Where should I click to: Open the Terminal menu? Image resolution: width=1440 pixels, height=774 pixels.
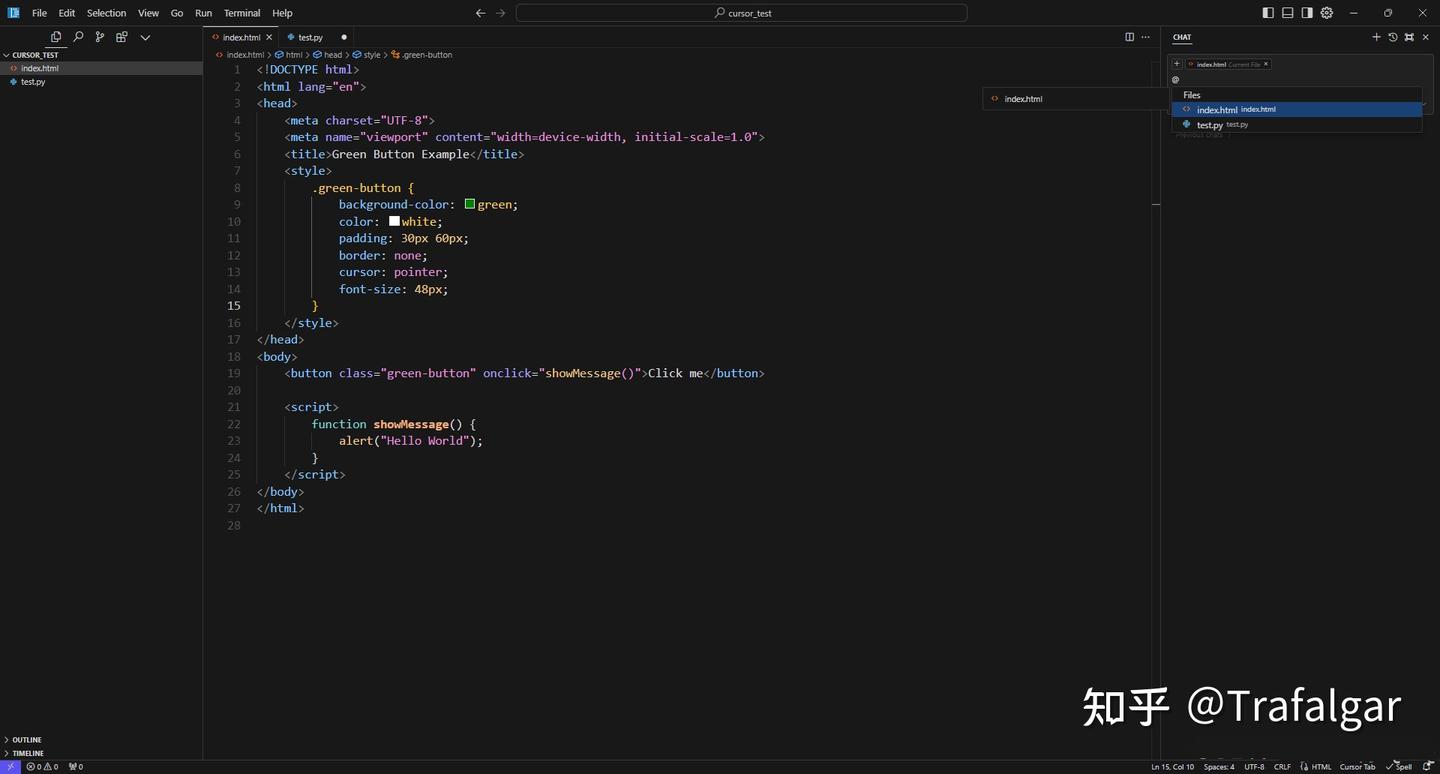(x=242, y=13)
